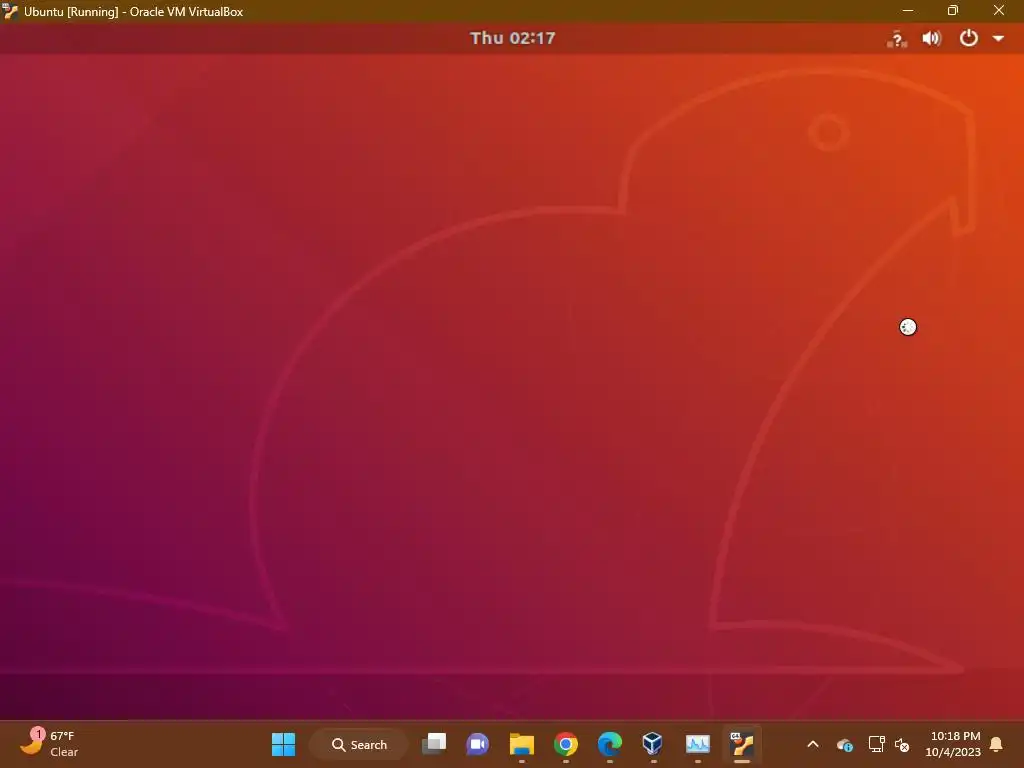The height and width of the screenshot is (768, 1024).
Task: Open the performance monitor taskbar icon
Action: pos(697,744)
